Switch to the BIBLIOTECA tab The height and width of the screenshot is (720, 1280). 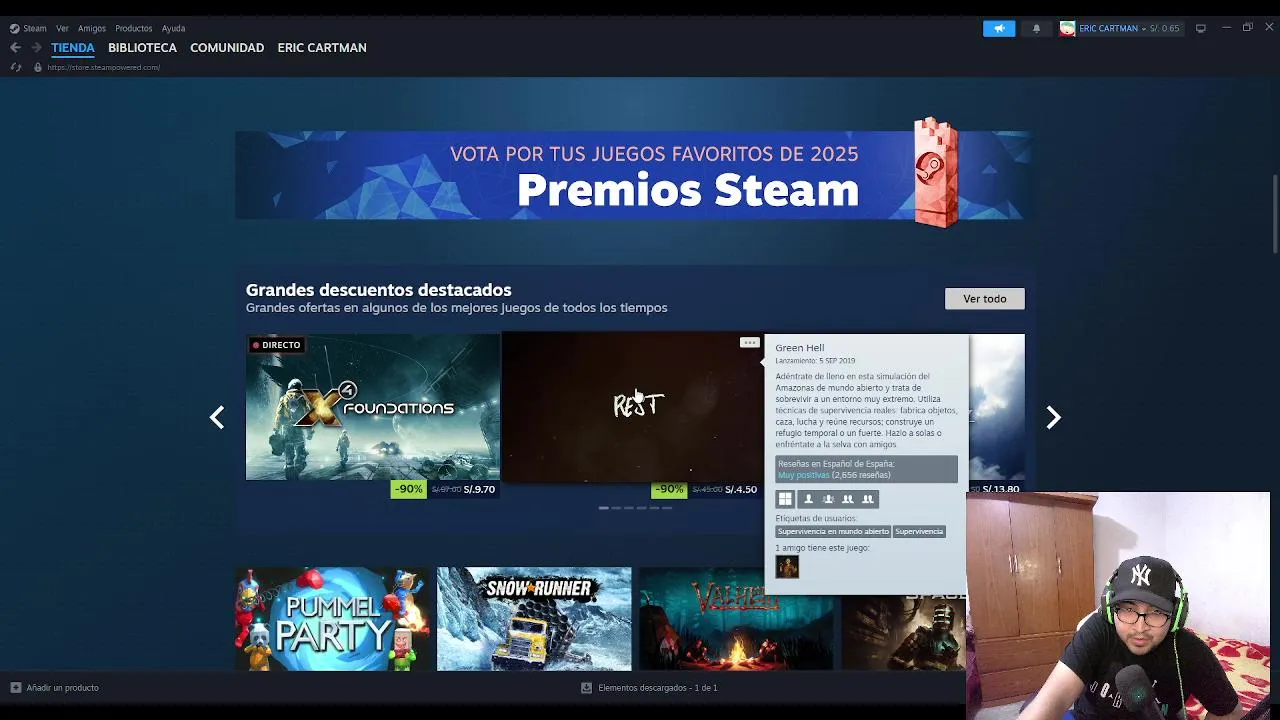pyautogui.click(x=142, y=47)
